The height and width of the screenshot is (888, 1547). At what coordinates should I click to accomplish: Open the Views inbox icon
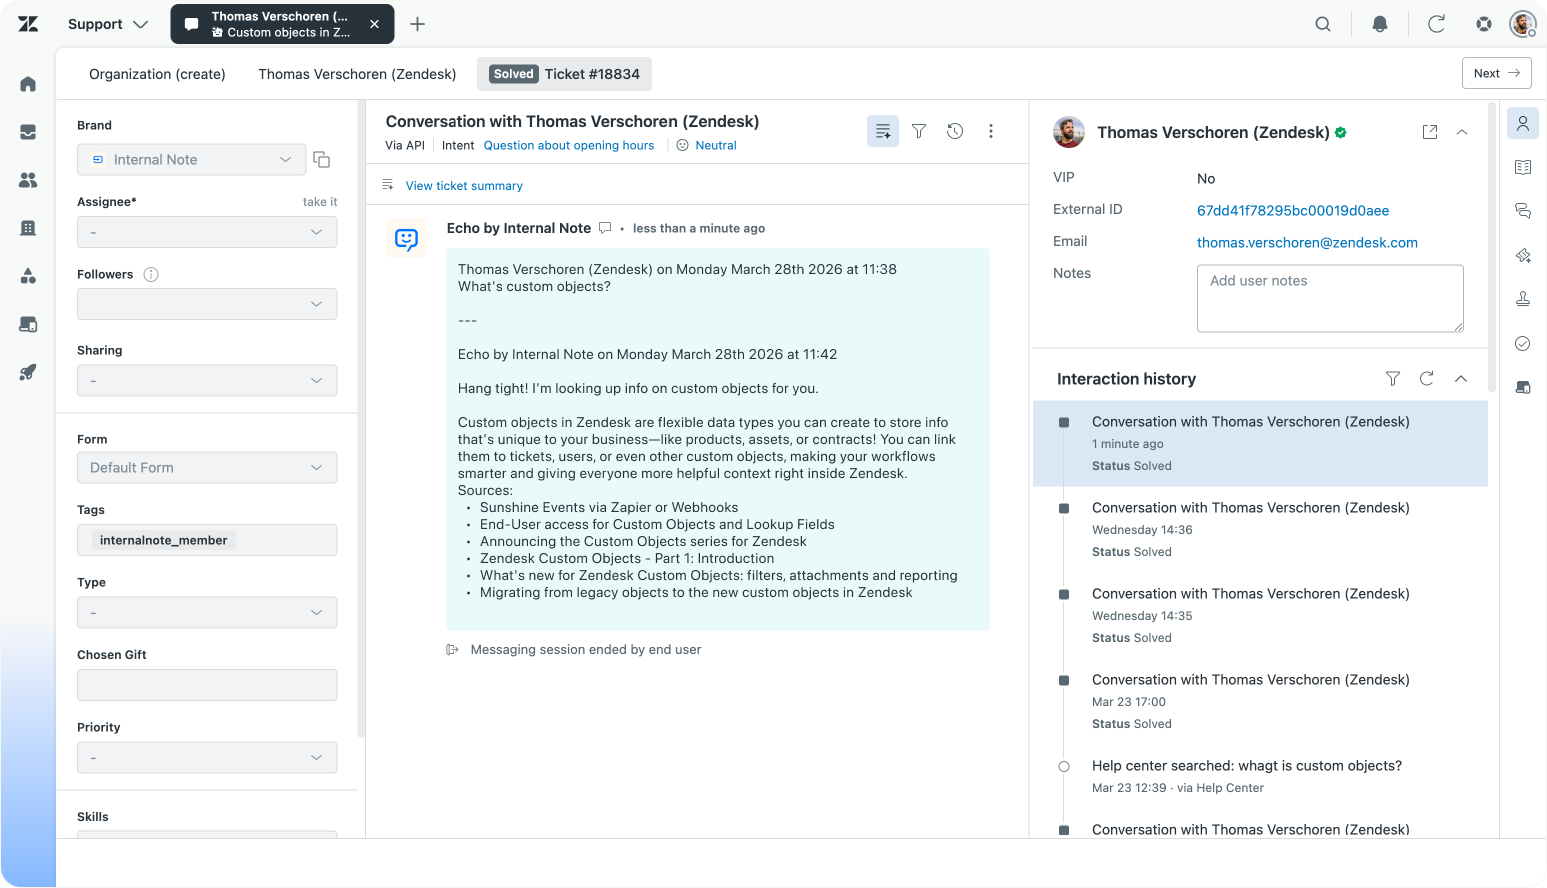click(28, 132)
